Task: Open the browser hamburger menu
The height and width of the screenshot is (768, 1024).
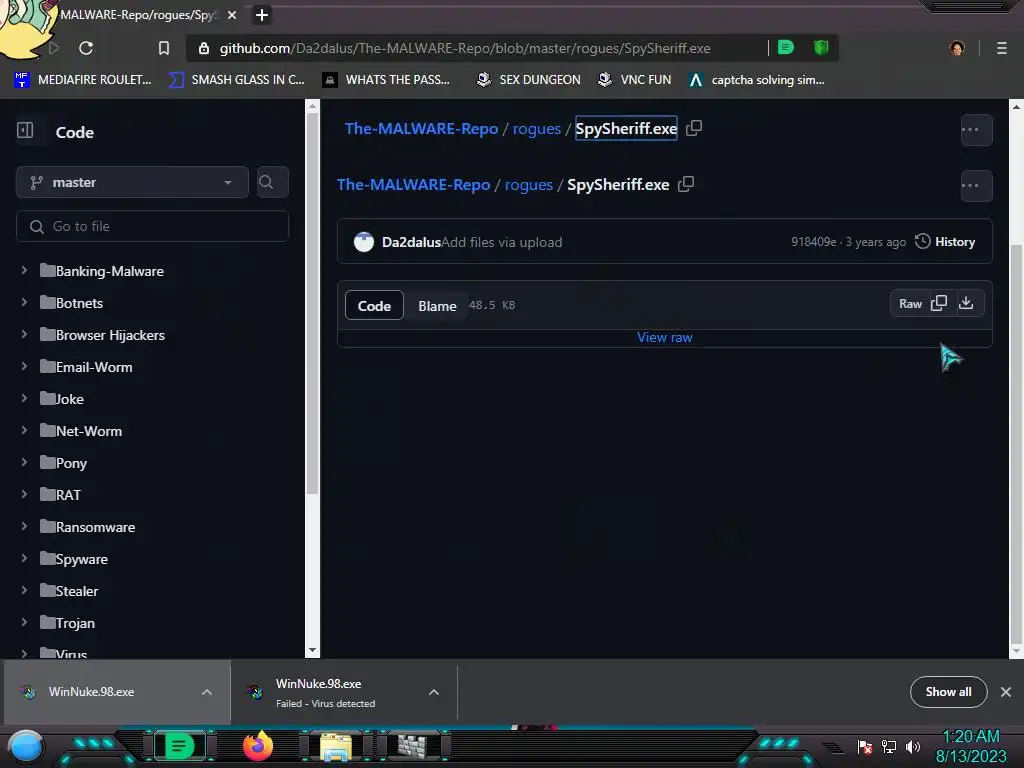Action: pos(1001,48)
